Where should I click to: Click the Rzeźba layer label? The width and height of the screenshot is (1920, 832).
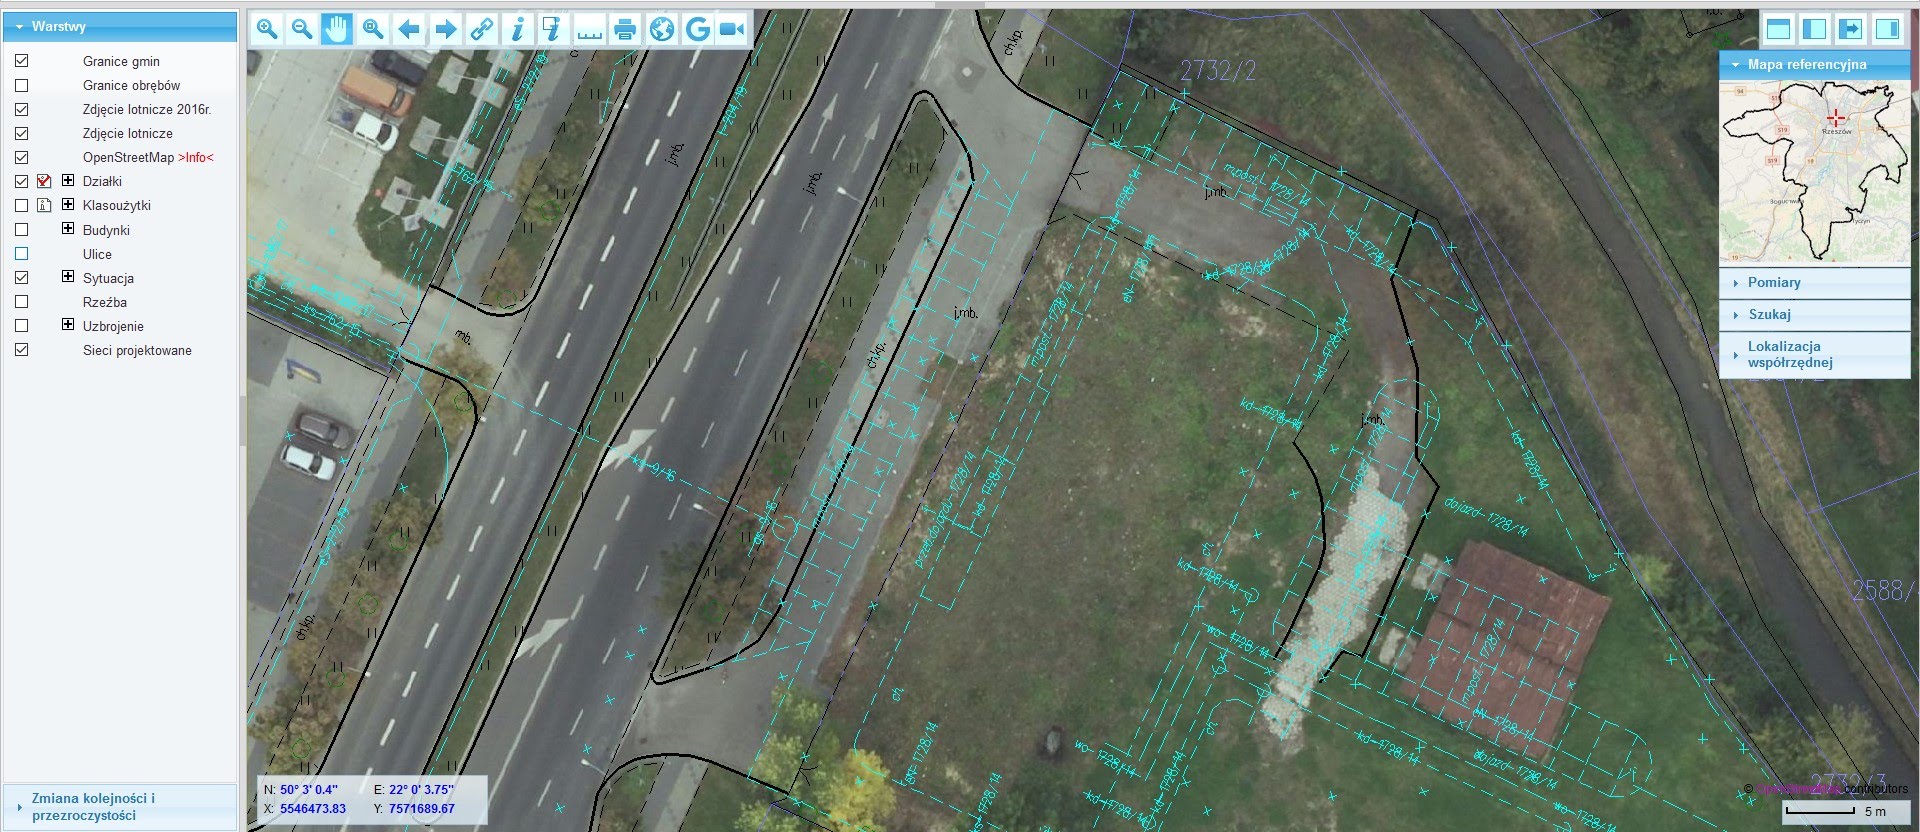[x=105, y=302]
